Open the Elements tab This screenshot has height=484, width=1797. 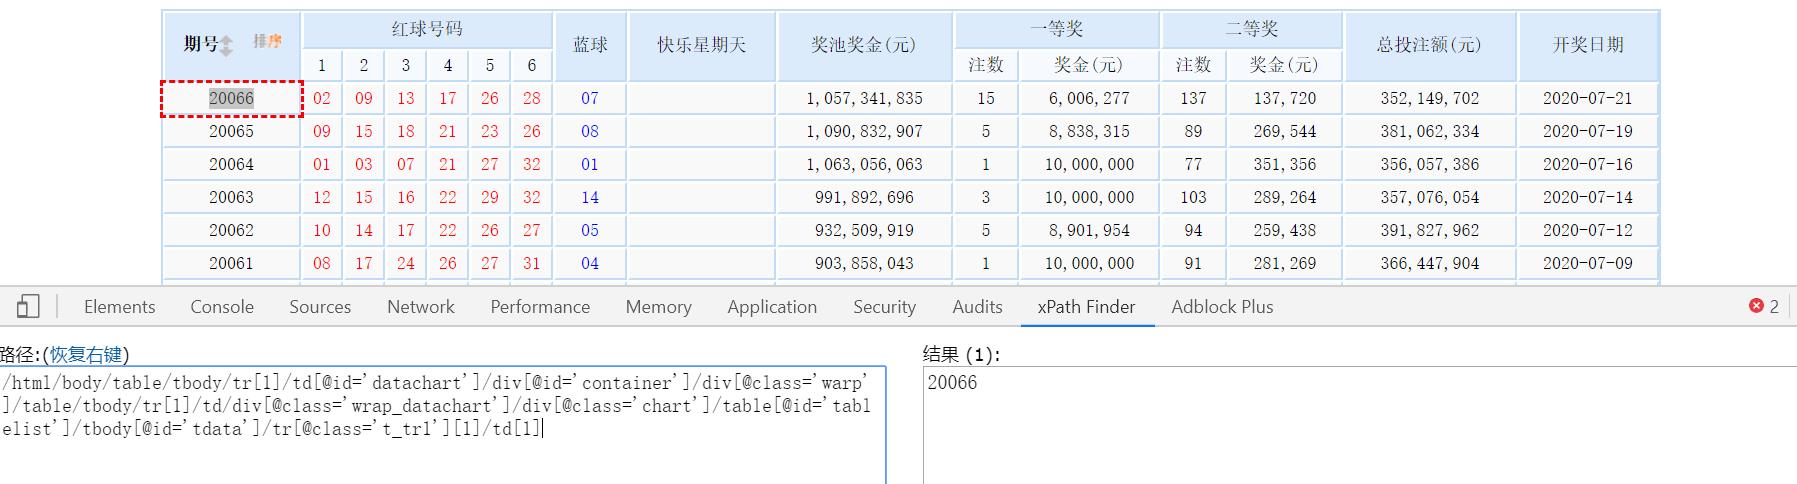coord(120,307)
